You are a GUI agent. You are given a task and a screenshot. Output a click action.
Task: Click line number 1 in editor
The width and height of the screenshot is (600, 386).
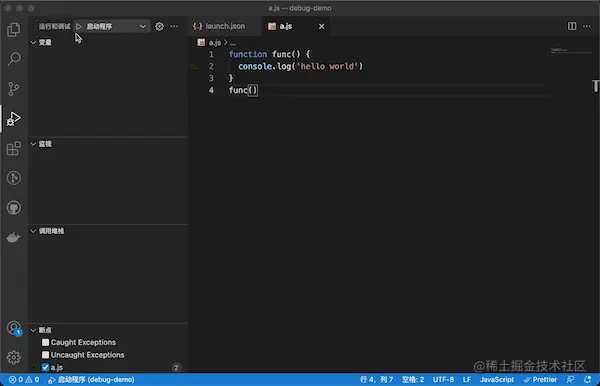(x=211, y=54)
